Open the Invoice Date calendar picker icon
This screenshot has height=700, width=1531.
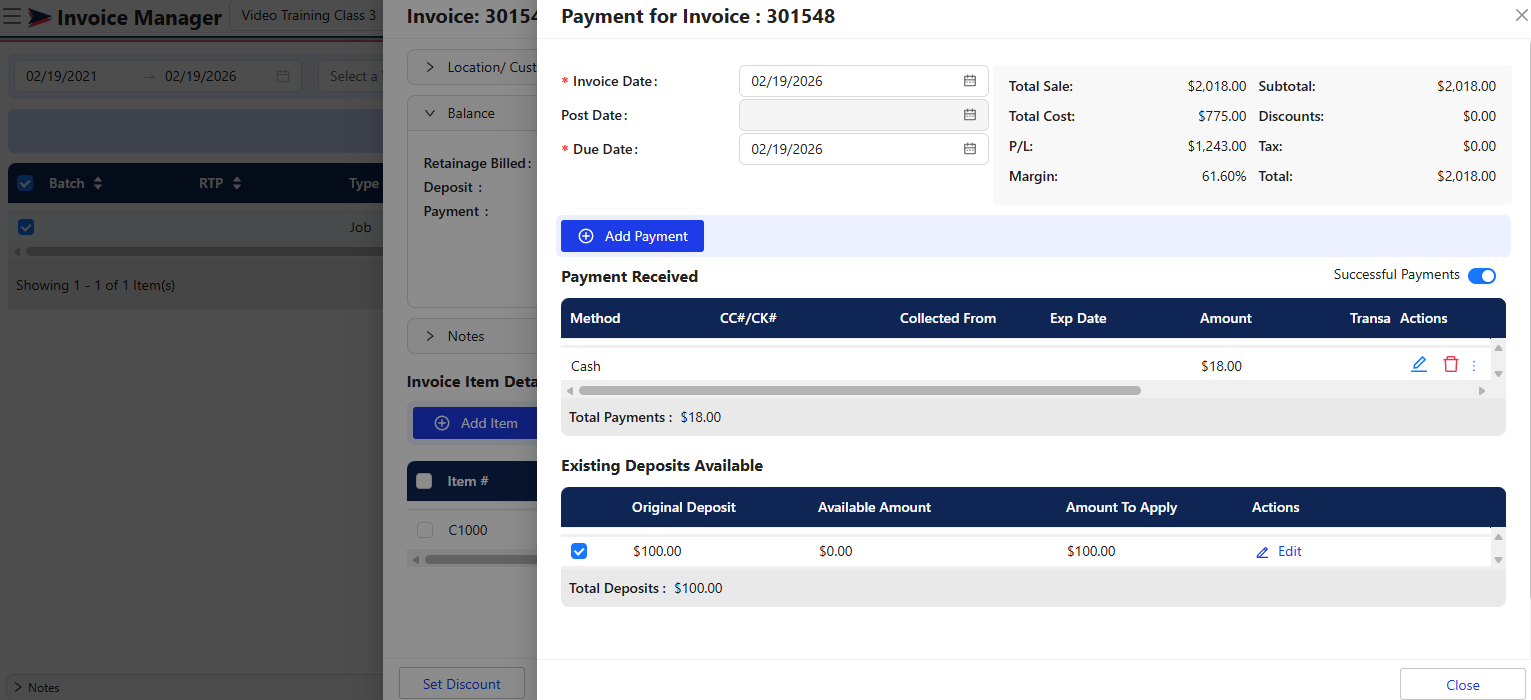(x=969, y=81)
